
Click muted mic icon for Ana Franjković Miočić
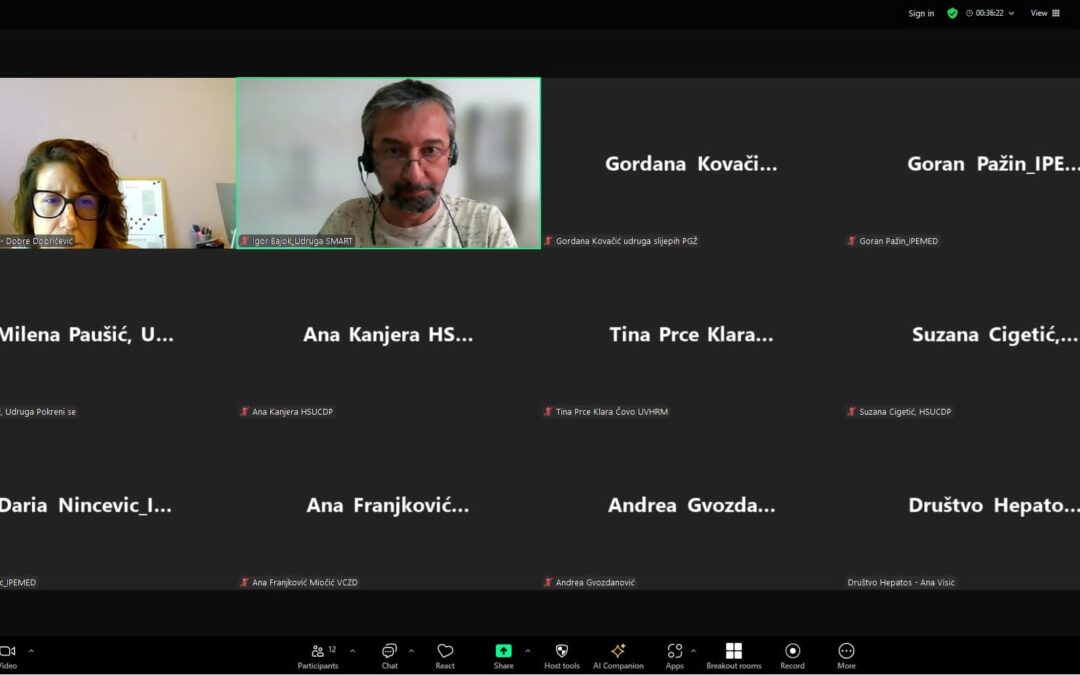click(245, 583)
